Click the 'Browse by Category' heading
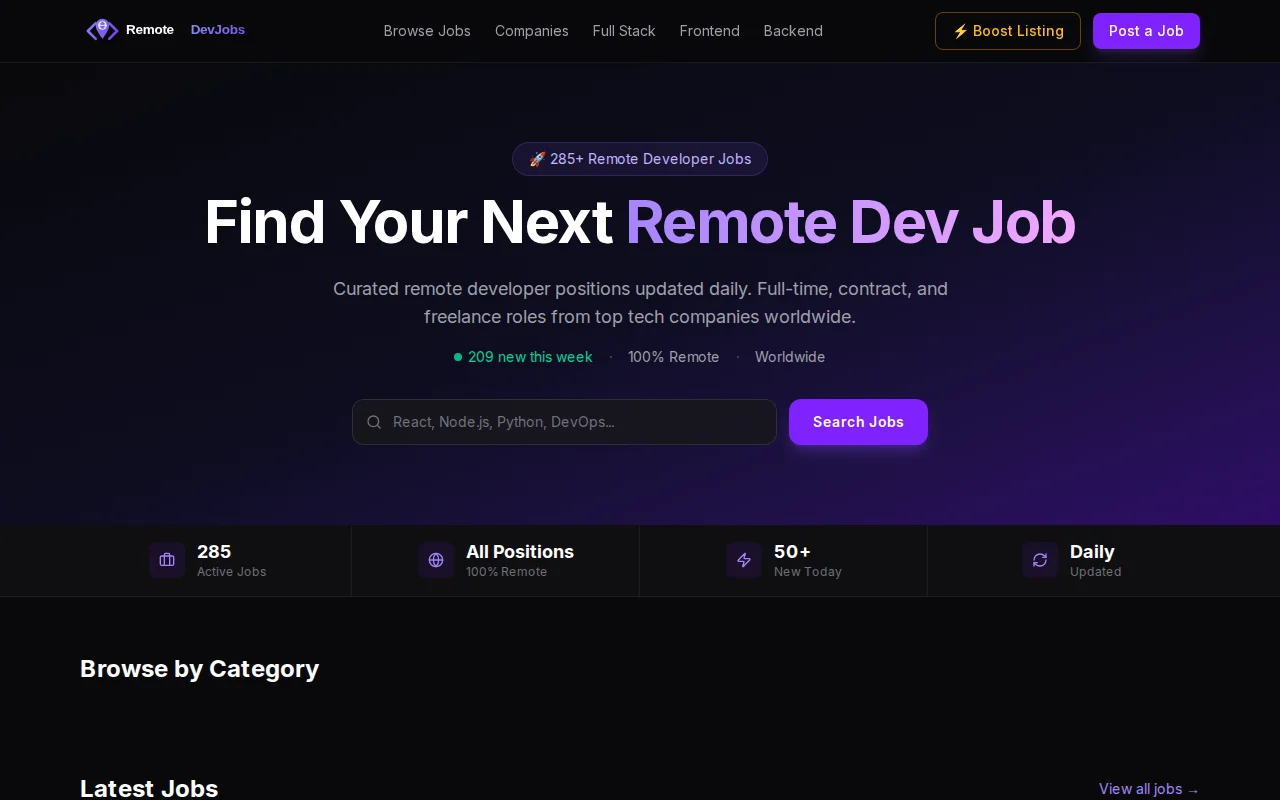Image resolution: width=1280 pixels, height=800 pixels. click(x=200, y=669)
